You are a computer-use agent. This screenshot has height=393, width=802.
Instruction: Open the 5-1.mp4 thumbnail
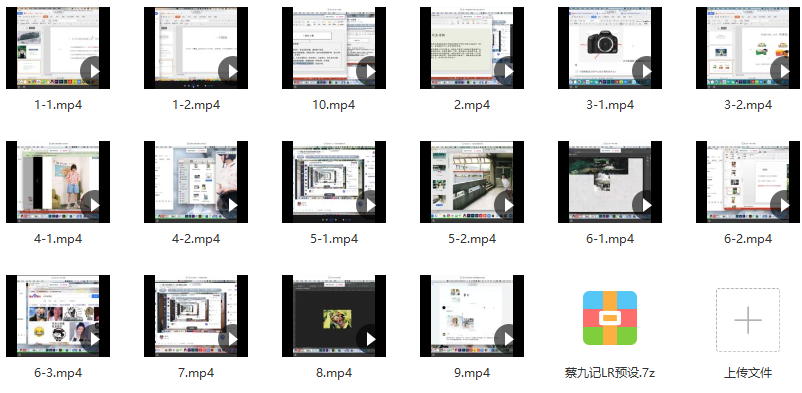pyautogui.click(x=334, y=182)
